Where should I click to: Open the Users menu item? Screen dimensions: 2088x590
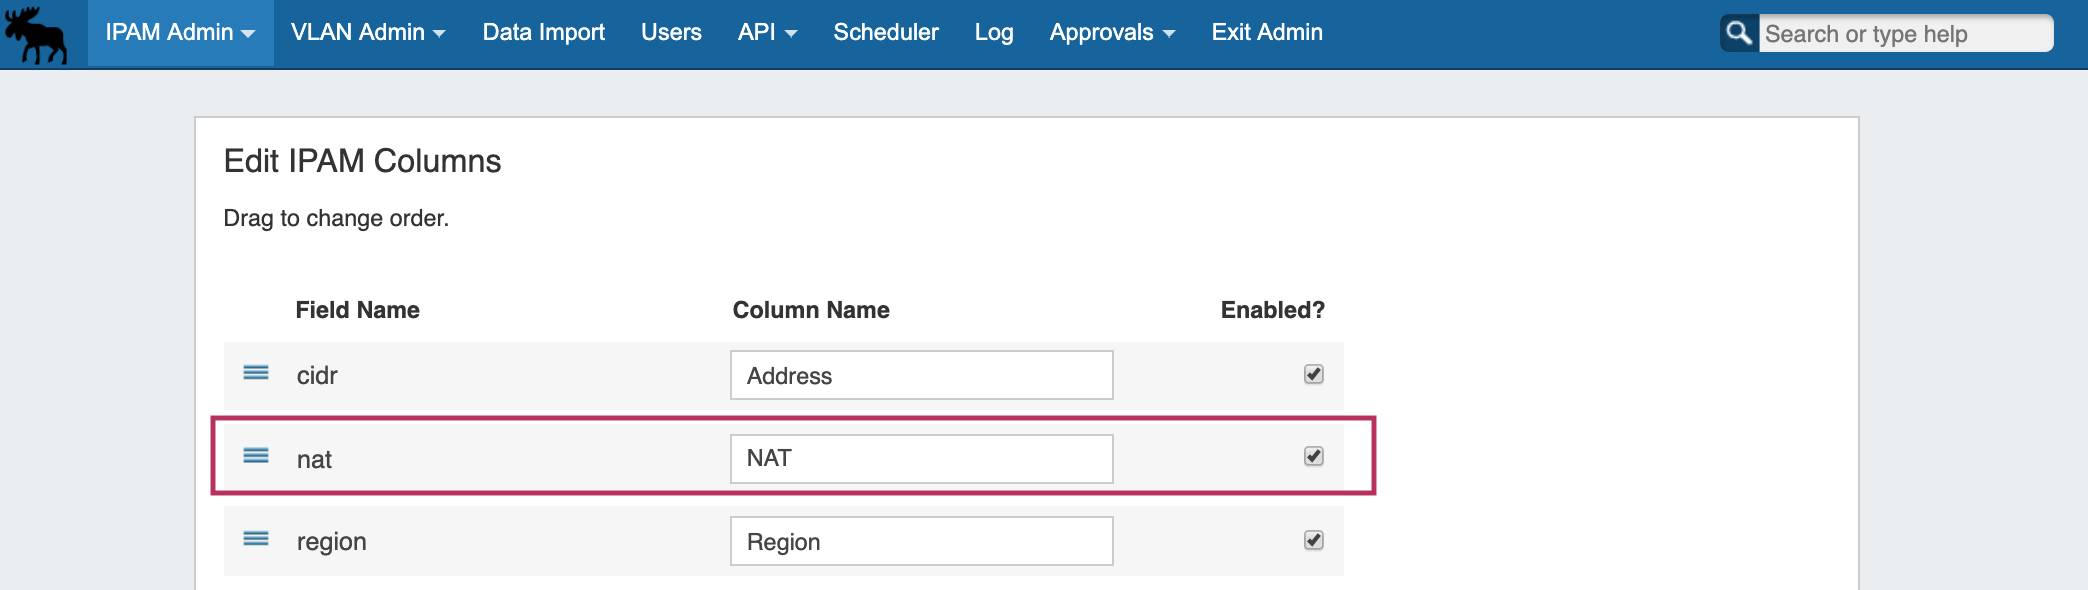click(671, 33)
